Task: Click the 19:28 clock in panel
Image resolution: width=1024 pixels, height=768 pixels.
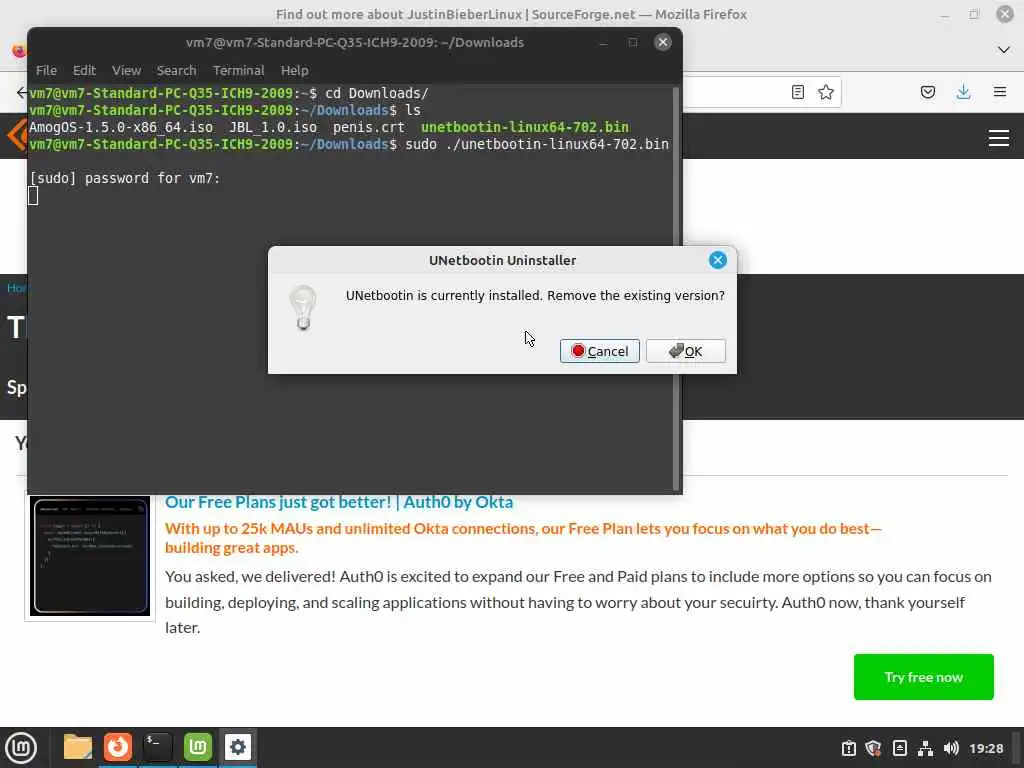Action: tap(986, 748)
